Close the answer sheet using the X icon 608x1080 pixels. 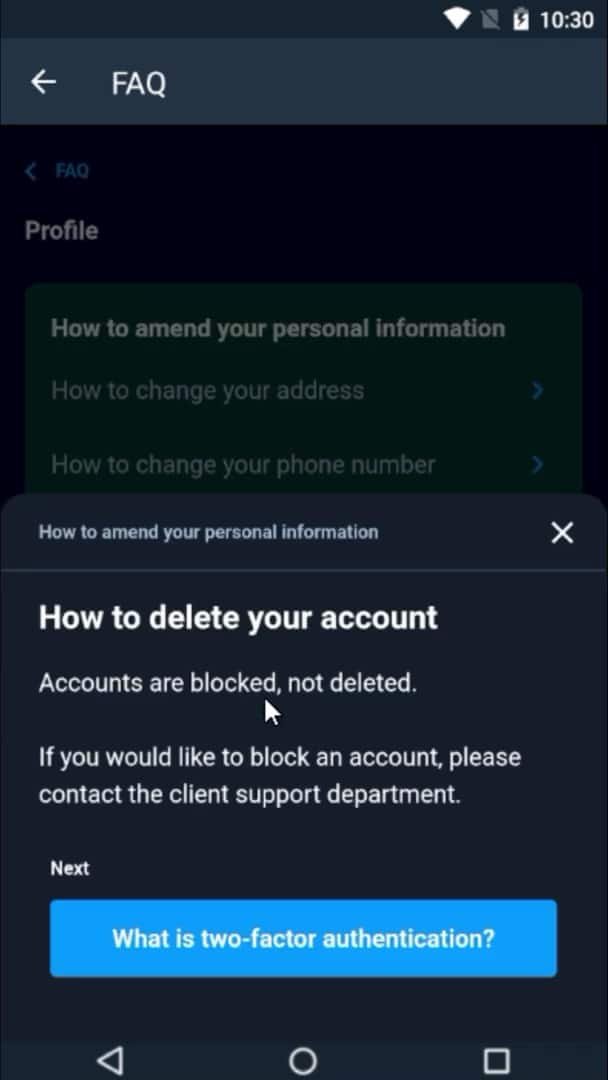[562, 532]
